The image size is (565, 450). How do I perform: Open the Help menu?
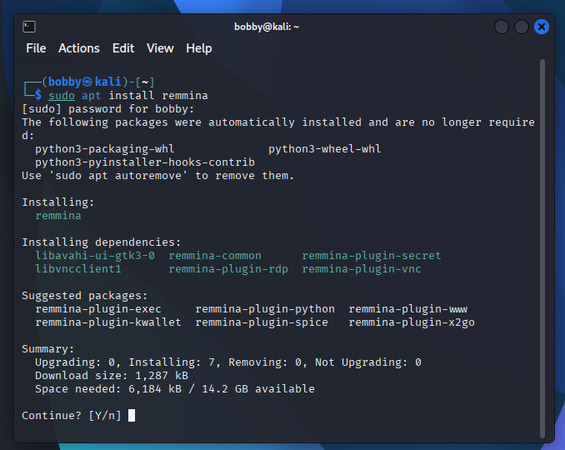(199, 48)
